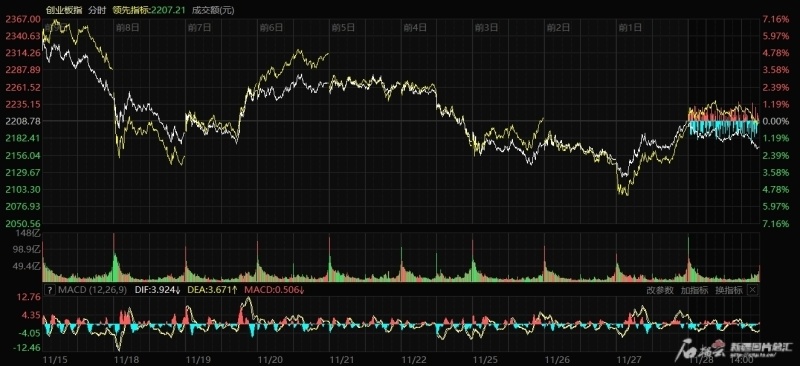Select the 前4日 day marker
Image resolution: width=800 pixels, height=366 pixels.
point(415,28)
